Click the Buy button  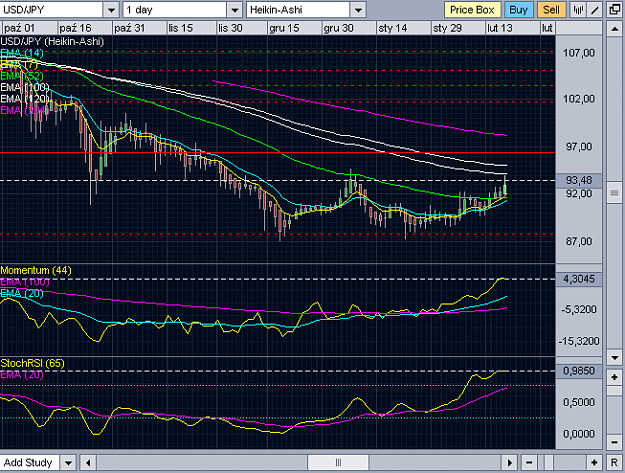[518, 10]
